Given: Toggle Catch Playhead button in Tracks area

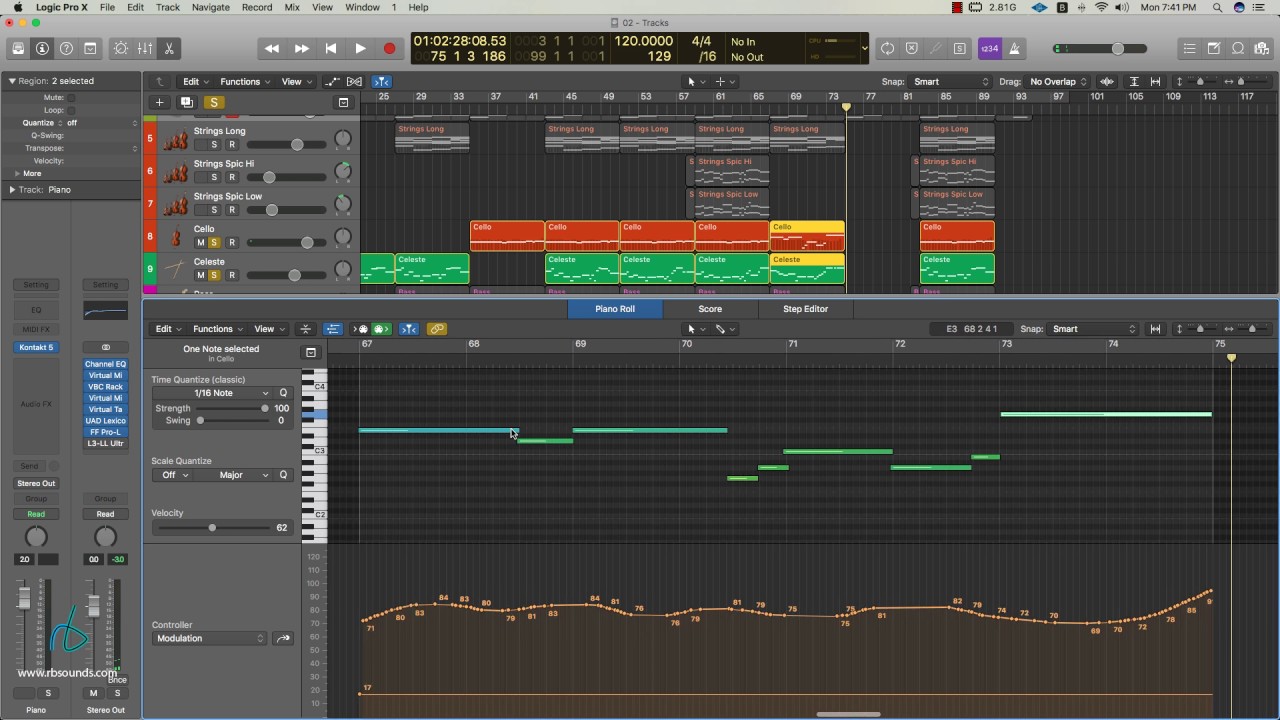Looking at the screenshot, I should click(382, 82).
